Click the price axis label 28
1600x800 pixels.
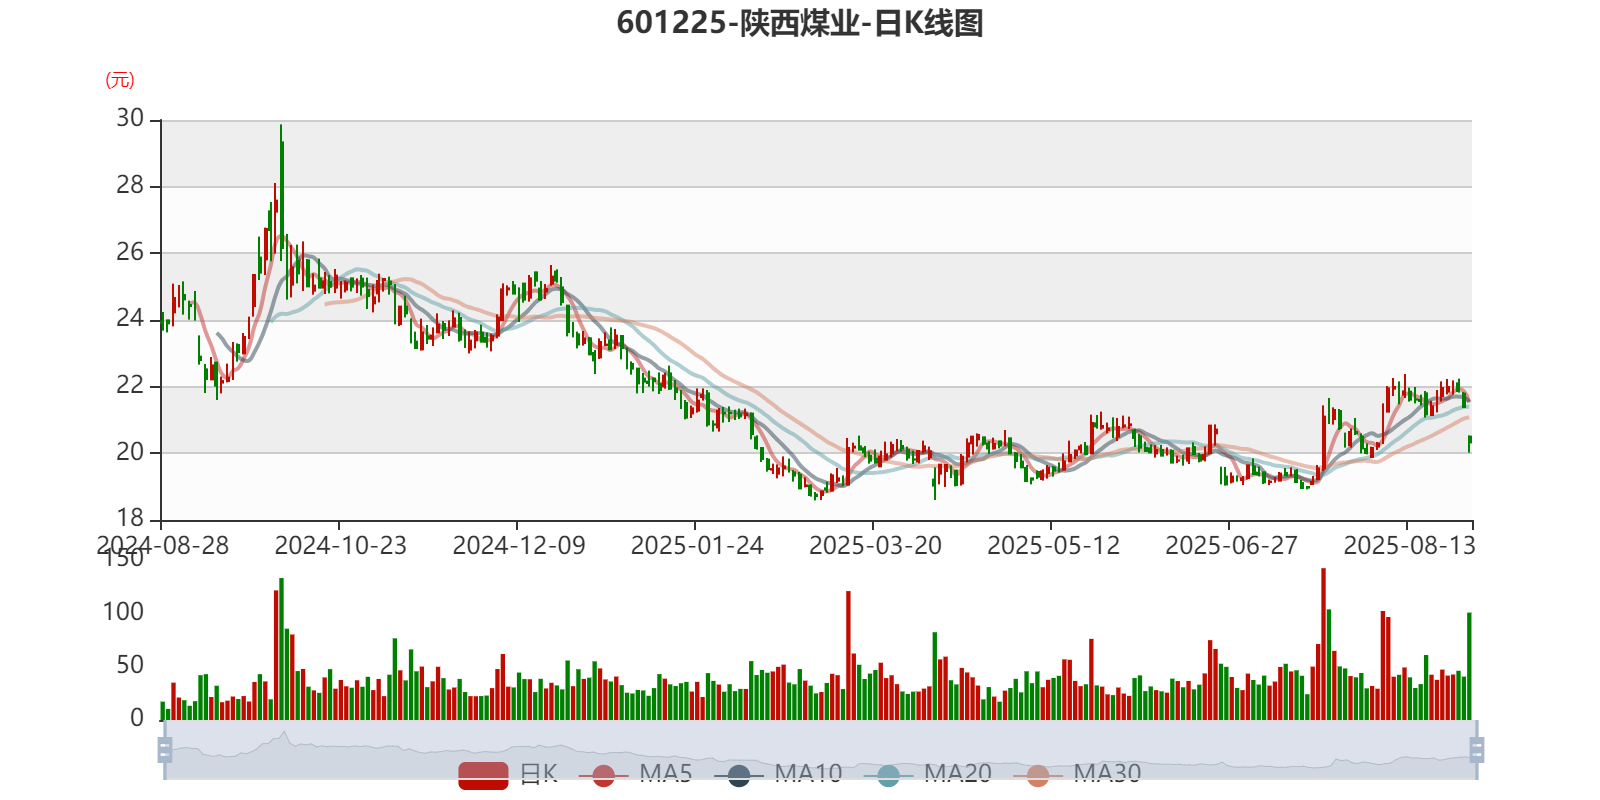click(130, 185)
